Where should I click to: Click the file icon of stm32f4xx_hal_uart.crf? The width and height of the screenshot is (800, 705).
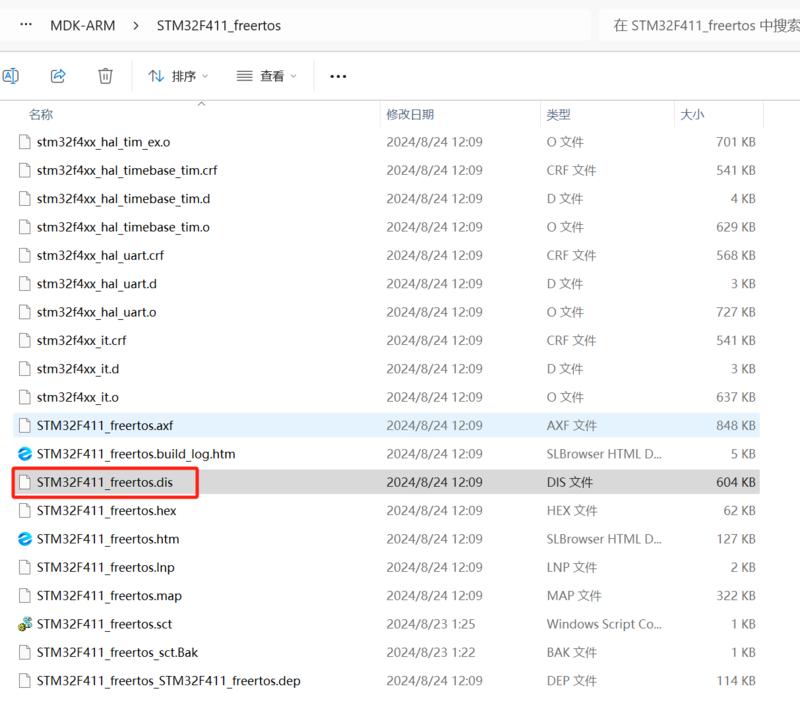[24, 256]
